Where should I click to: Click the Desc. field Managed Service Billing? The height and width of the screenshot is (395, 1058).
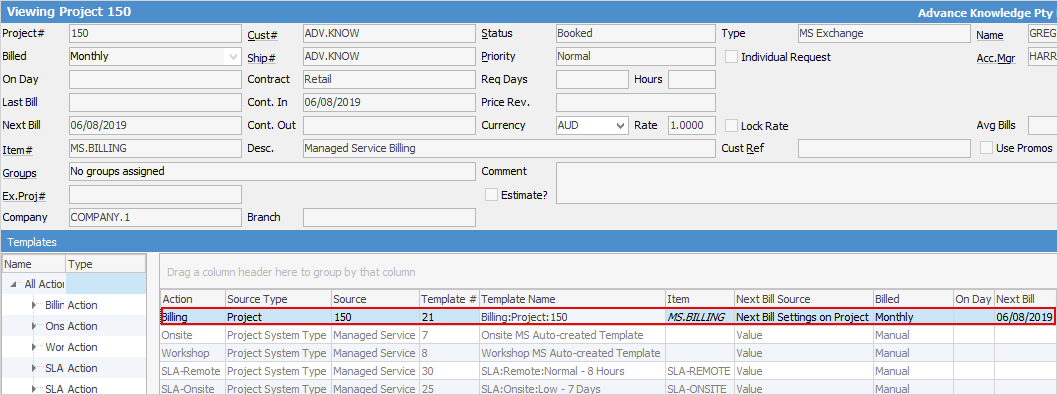[x=509, y=148]
